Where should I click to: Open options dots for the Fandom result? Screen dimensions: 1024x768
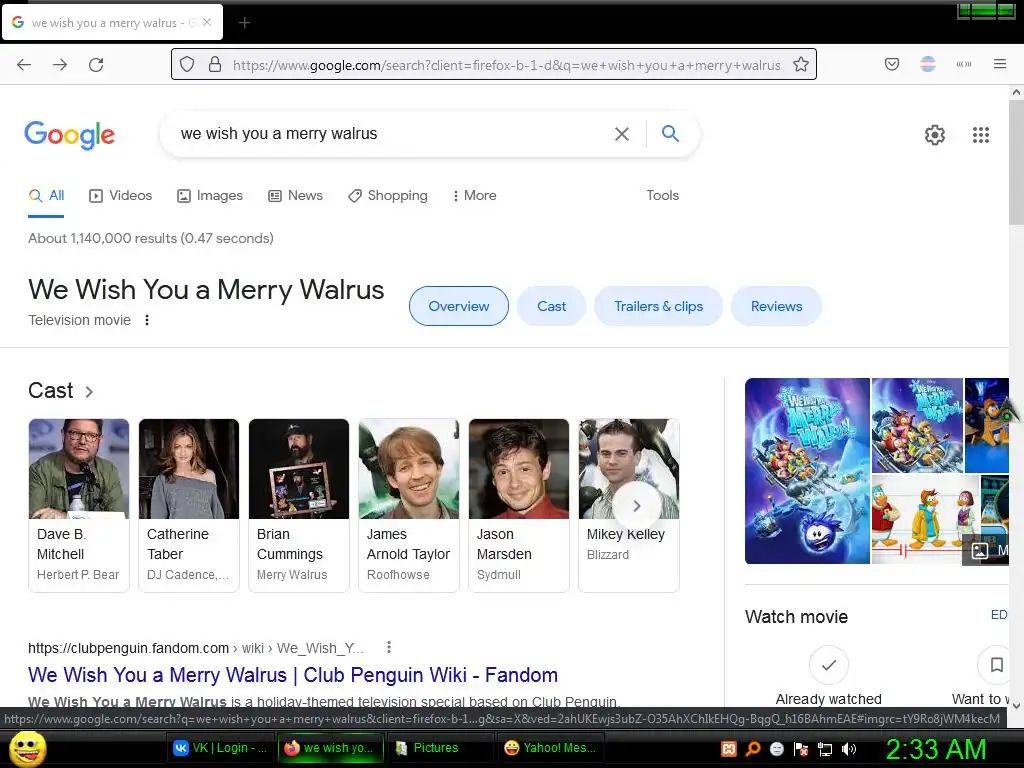(389, 647)
